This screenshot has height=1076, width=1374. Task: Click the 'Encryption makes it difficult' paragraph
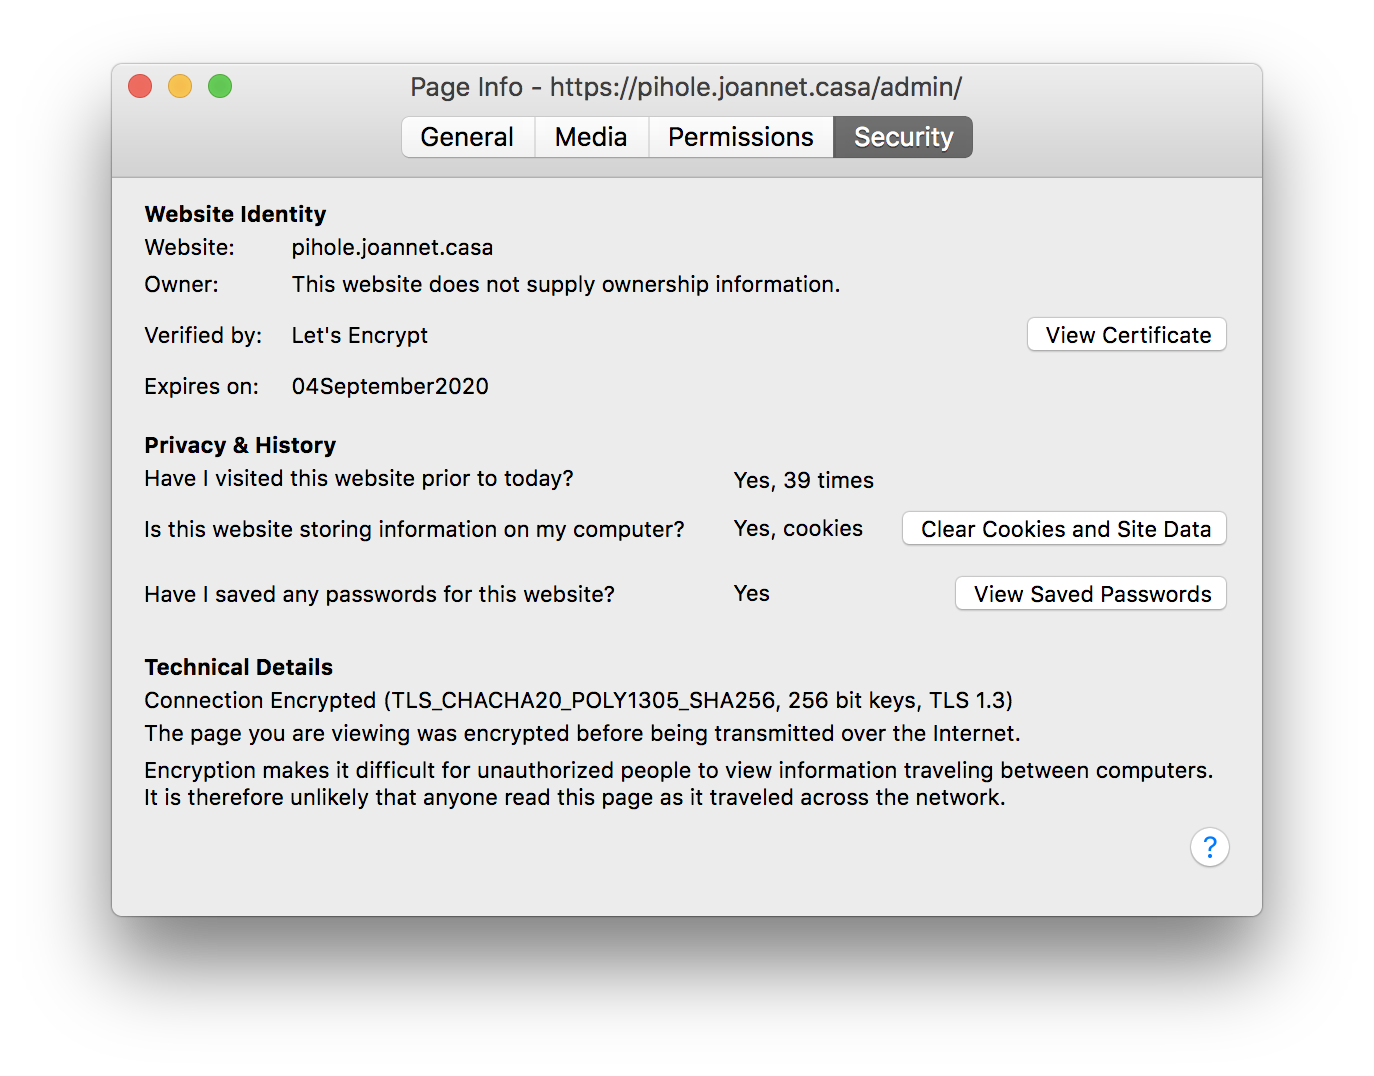tap(678, 784)
